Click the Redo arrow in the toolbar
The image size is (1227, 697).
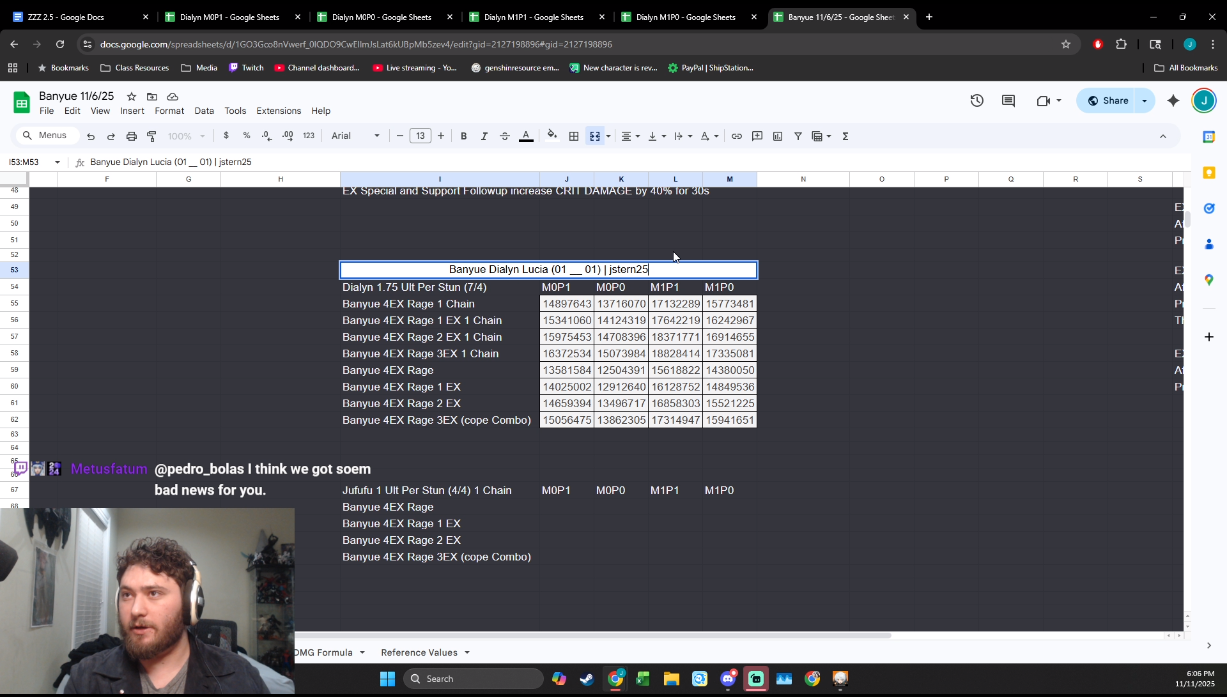click(110, 136)
